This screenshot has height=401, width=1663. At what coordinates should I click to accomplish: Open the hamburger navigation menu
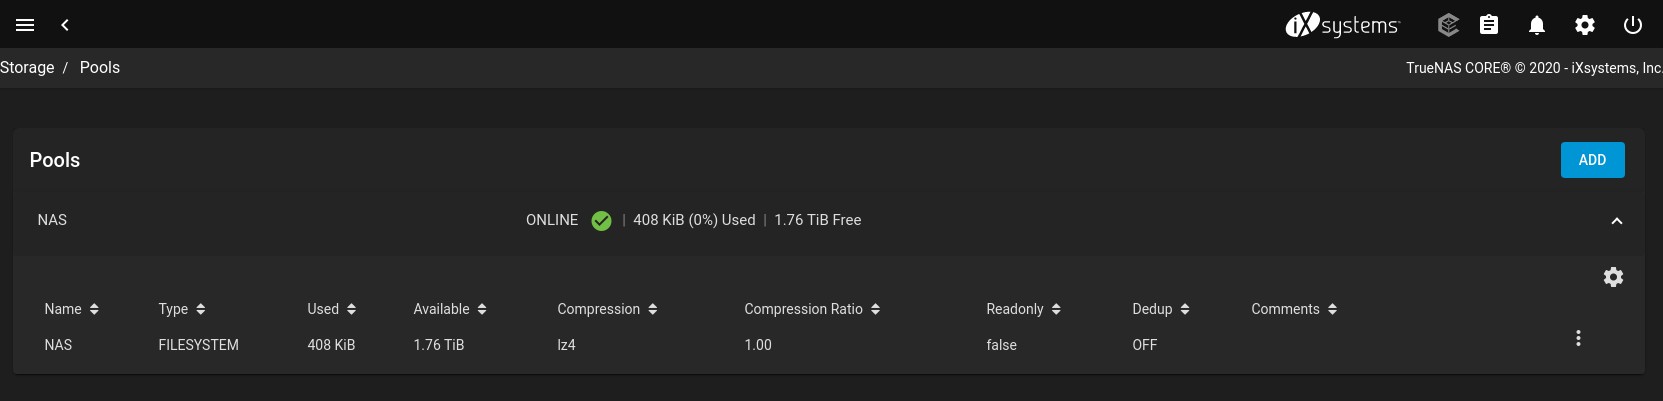pos(25,25)
